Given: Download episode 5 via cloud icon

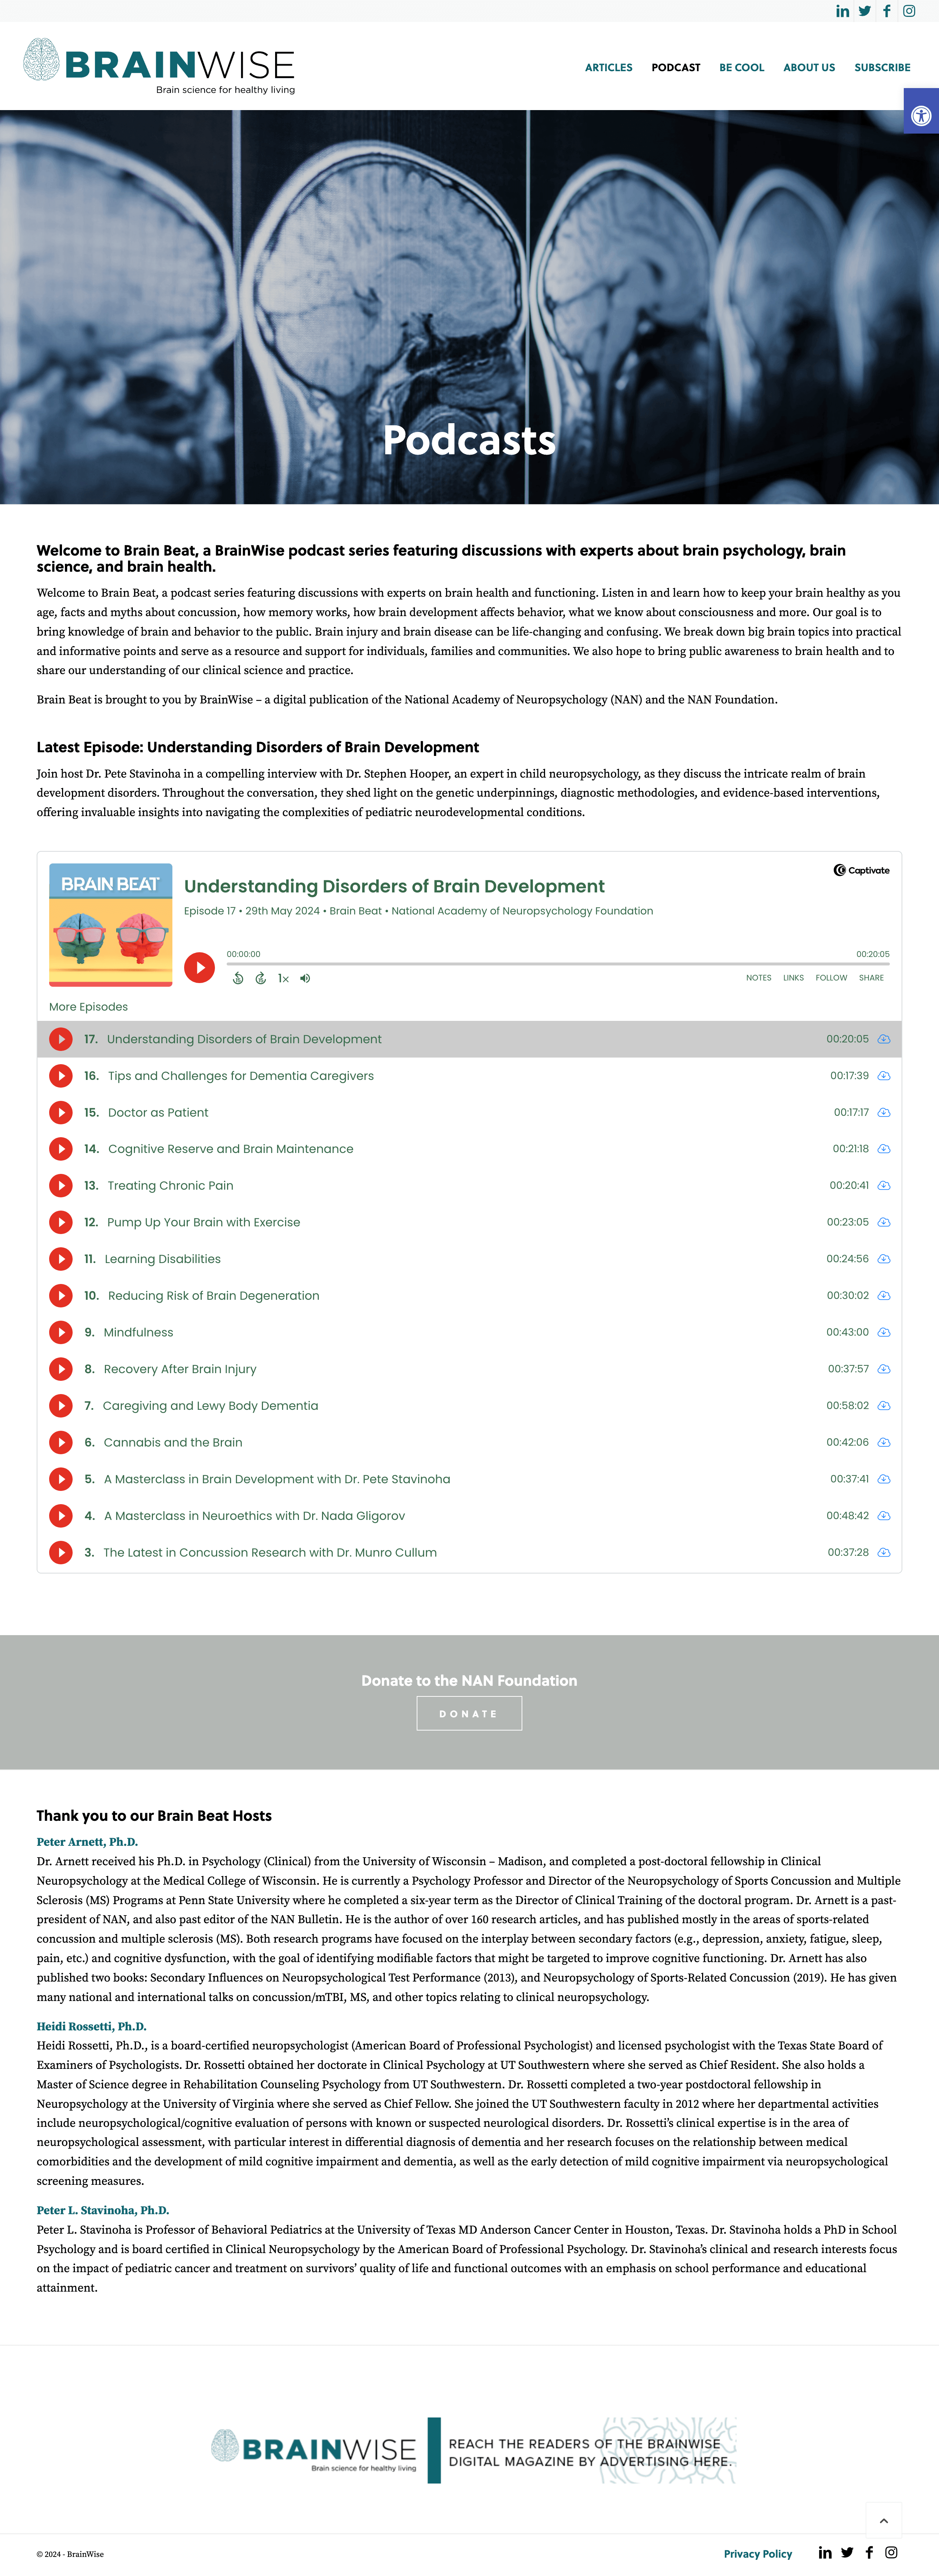Looking at the screenshot, I should [884, 1479].
